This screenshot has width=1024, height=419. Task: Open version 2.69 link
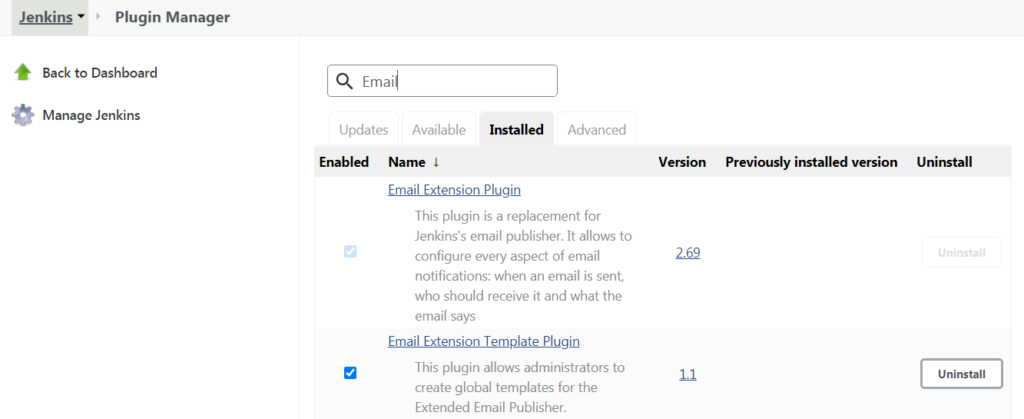coord(688,253)
